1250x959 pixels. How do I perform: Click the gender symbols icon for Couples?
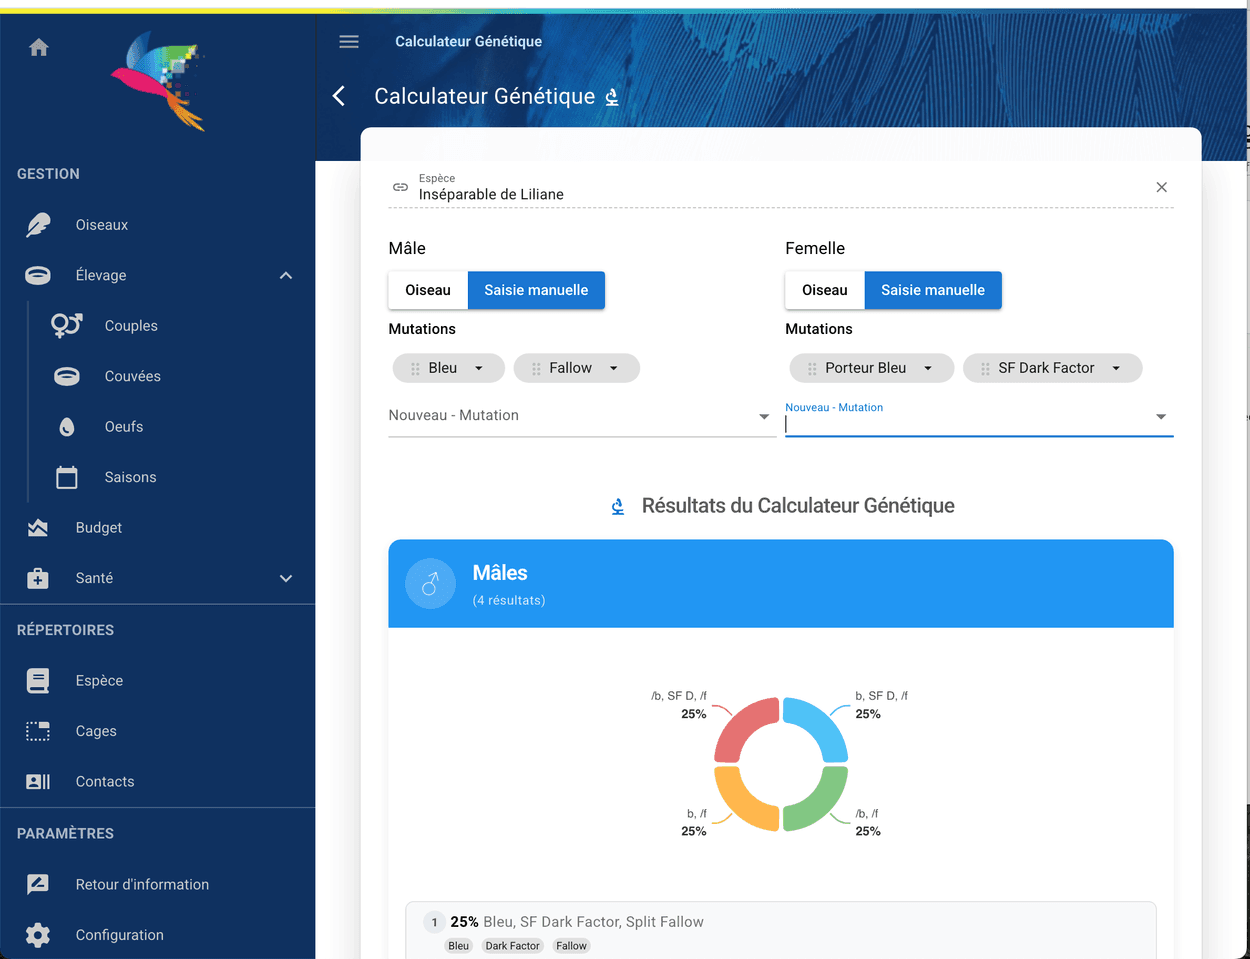point(66,325)
